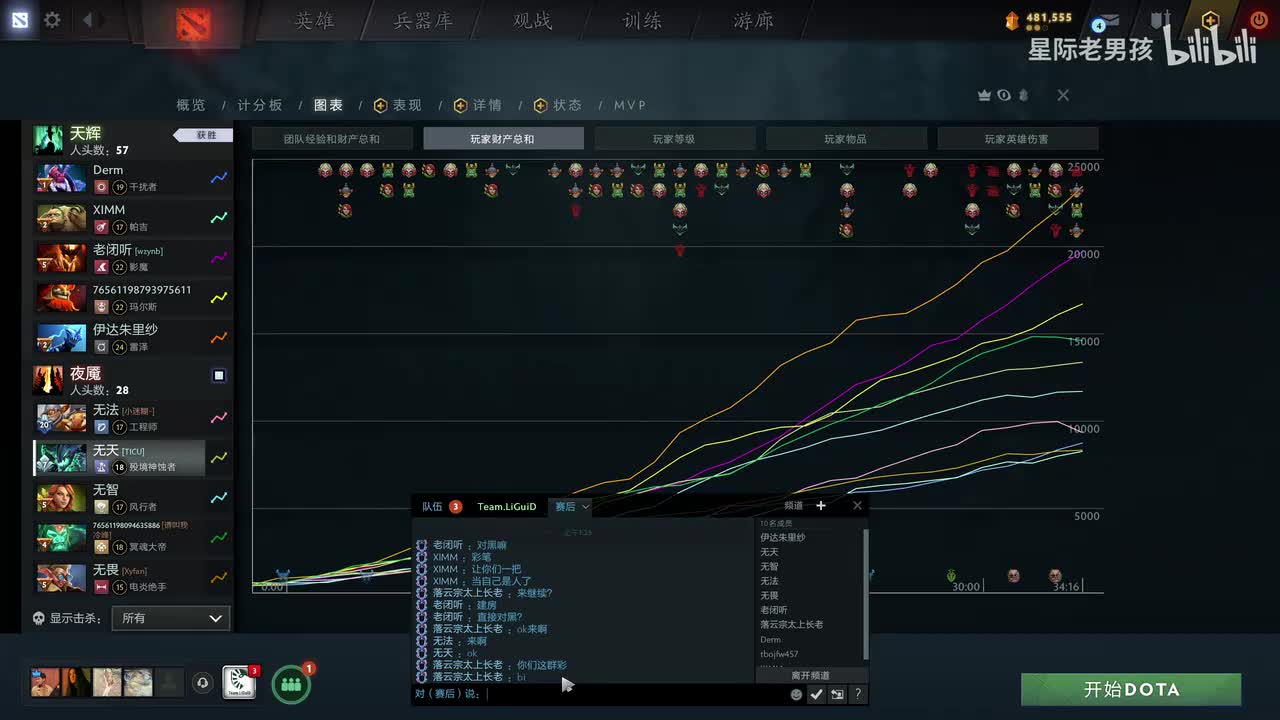Click the 离开频道 button in chat

click(x=810, y=675)
